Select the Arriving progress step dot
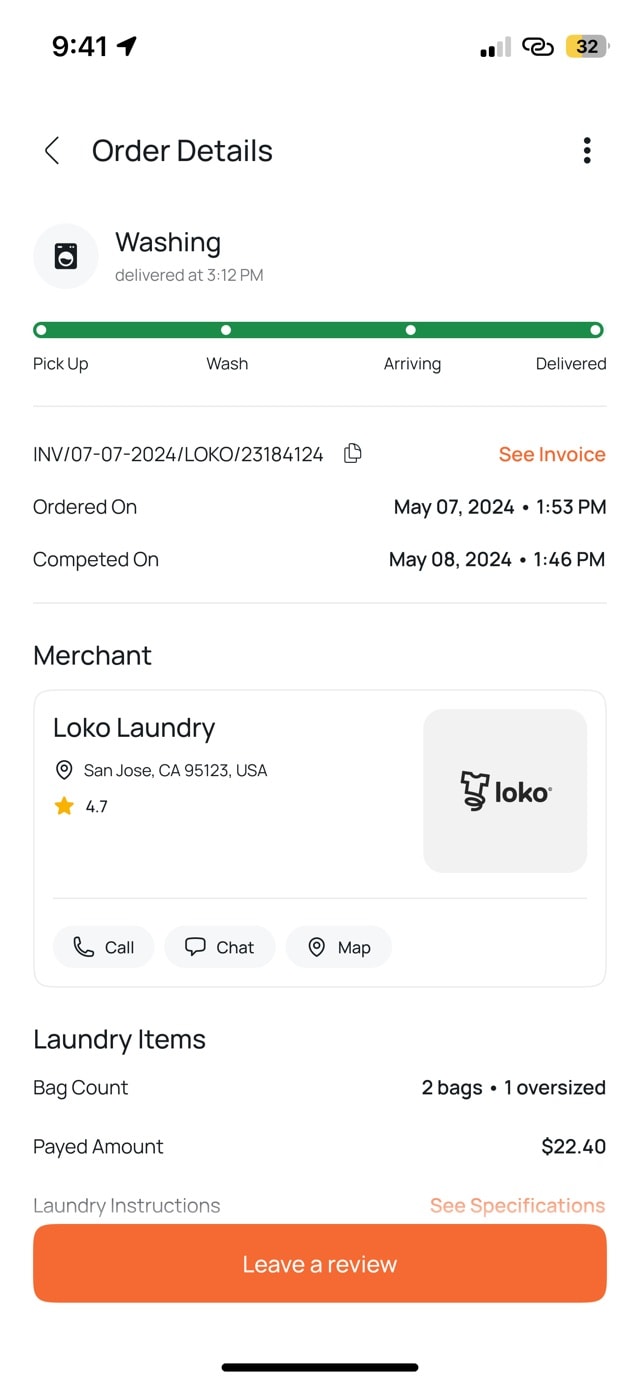The image size is (640, 1385). click(x=411, y=330)
